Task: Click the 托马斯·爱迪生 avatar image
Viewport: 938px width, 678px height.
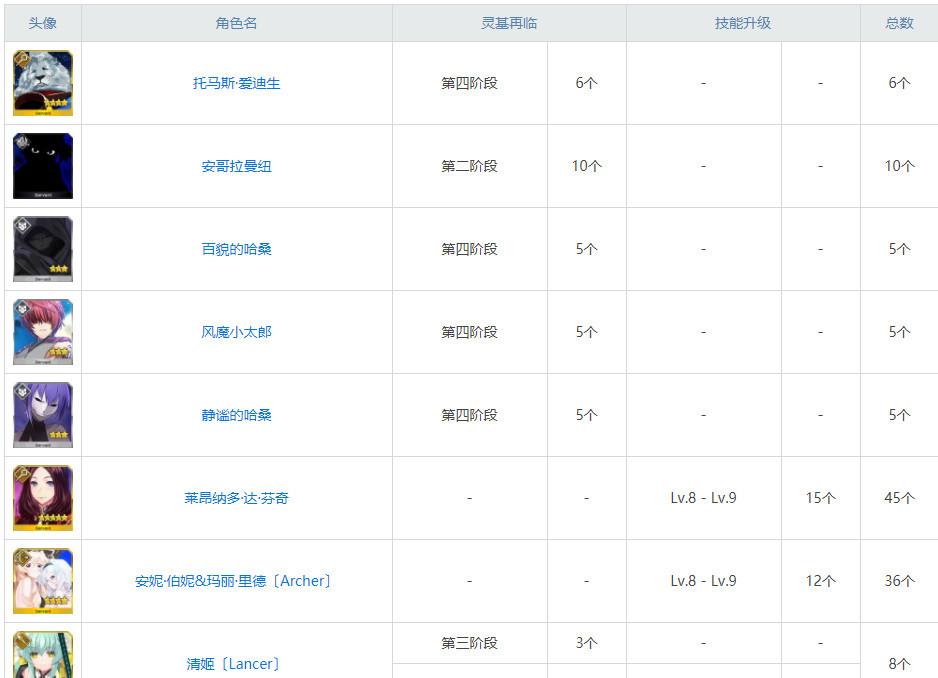Action: [x=42, y=83]
